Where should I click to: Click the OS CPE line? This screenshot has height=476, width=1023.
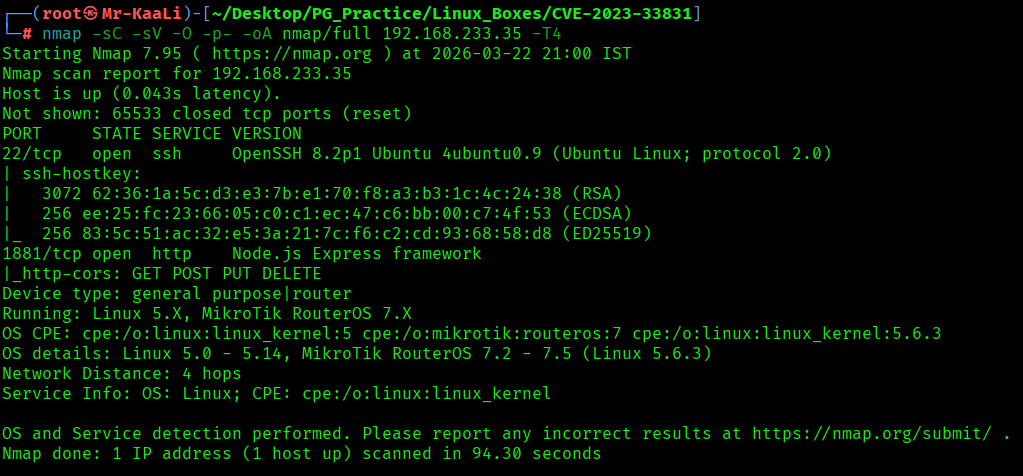[x=471, y=333]
